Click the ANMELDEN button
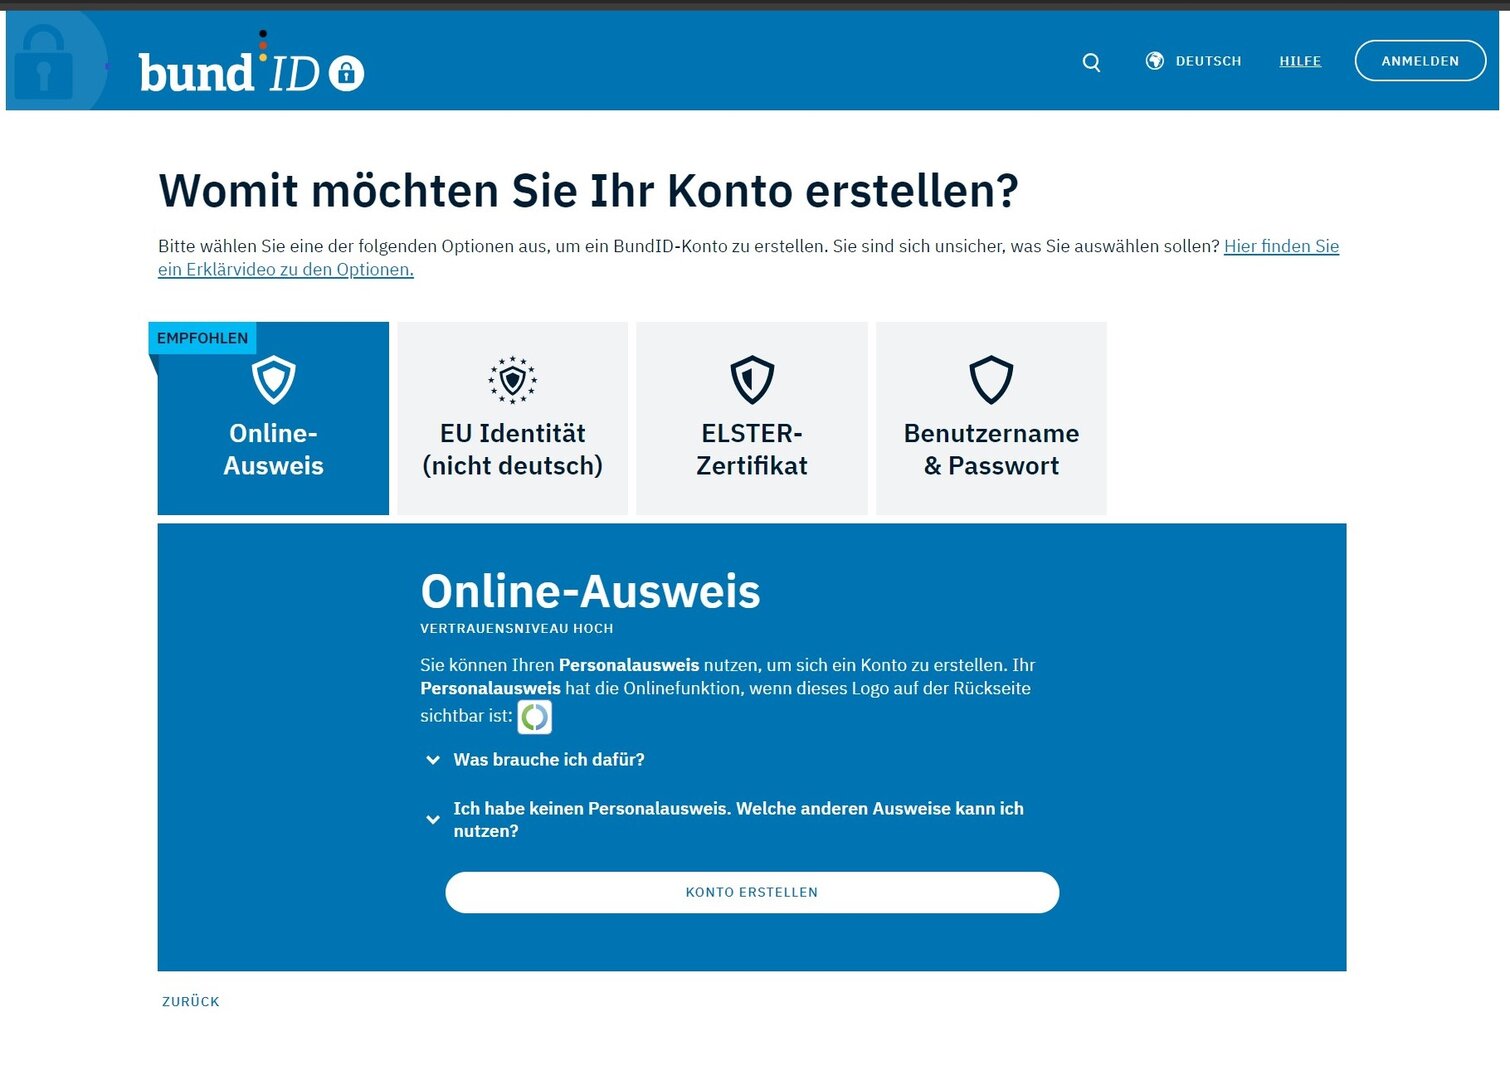Viewport: 1510px width, 1080px height. pos(1419,61)
